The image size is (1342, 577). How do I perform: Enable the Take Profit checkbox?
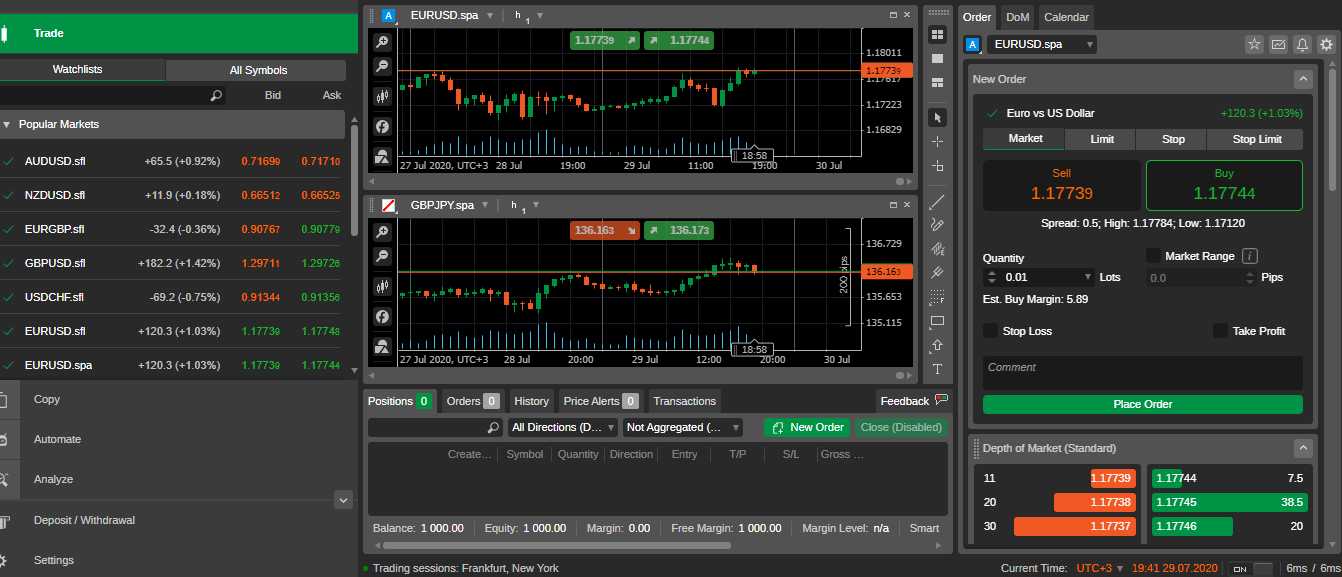pos(1220,330)
